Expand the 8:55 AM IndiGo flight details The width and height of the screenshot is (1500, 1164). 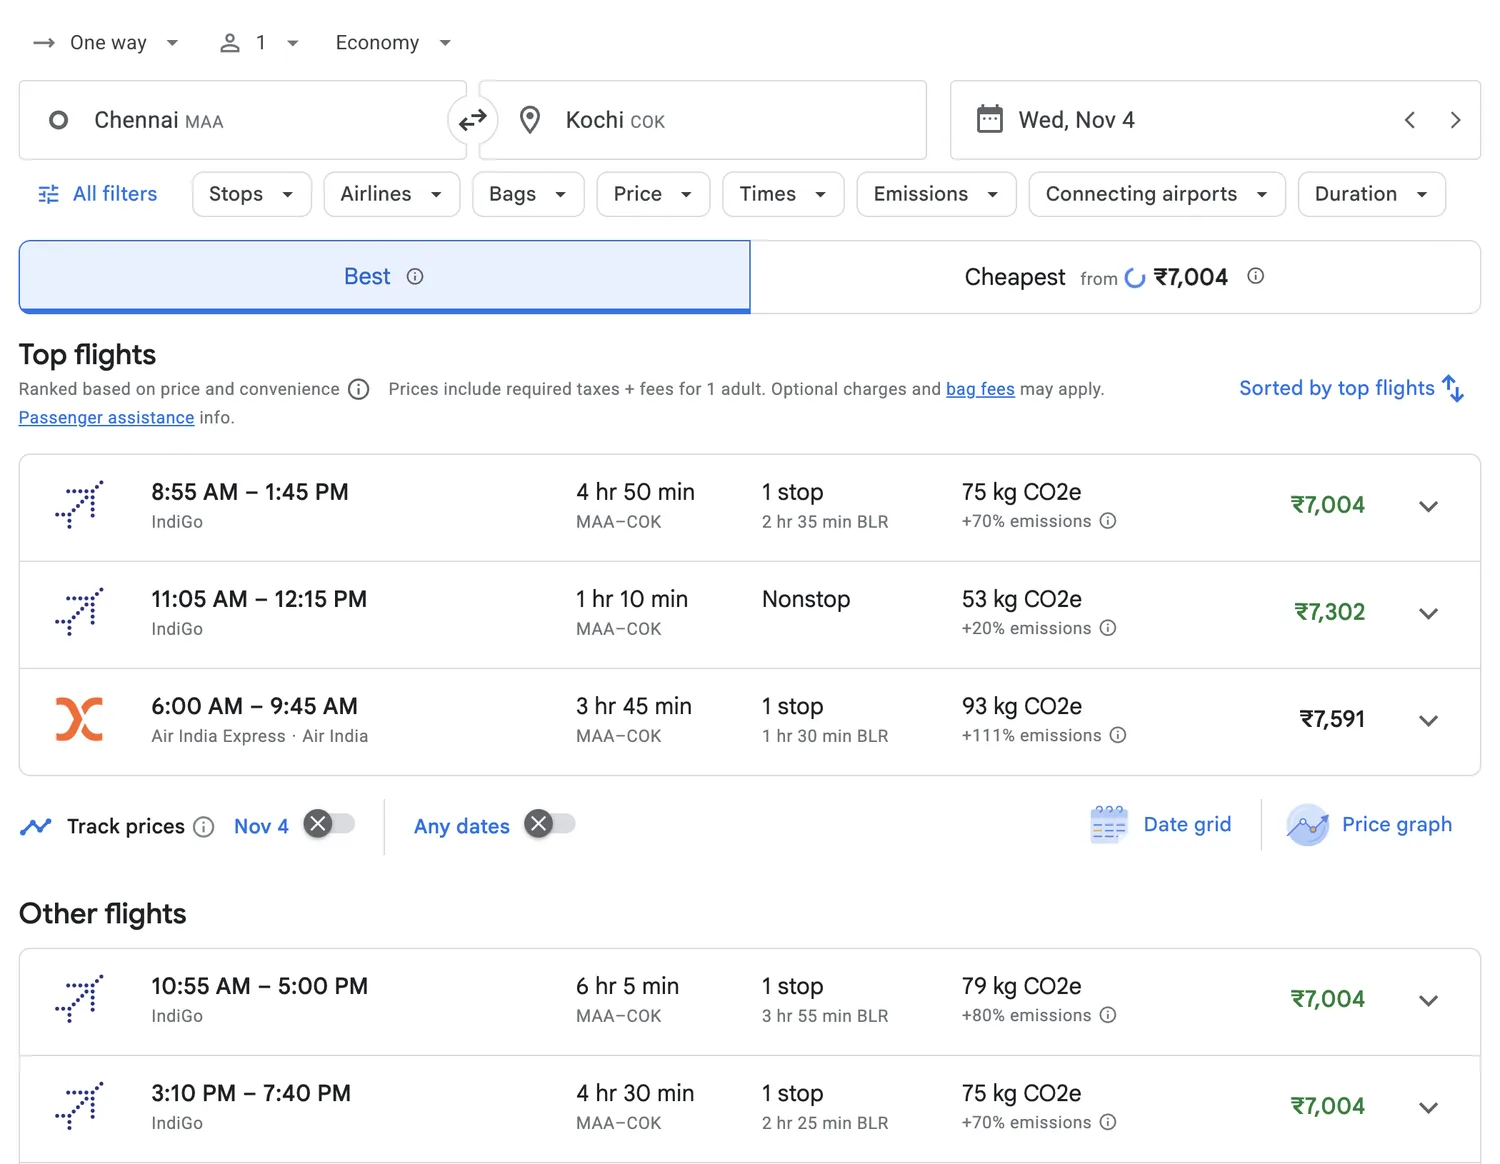pos(1429,506)
